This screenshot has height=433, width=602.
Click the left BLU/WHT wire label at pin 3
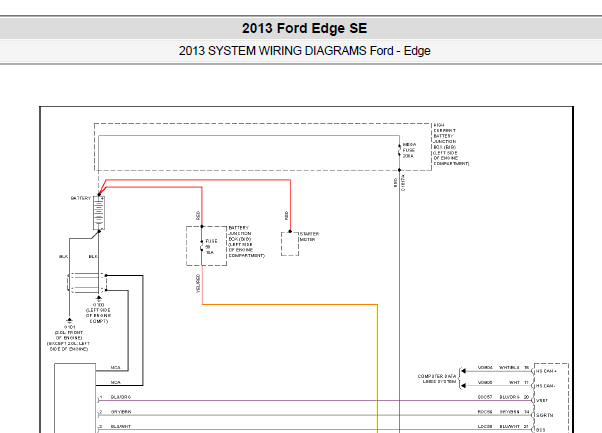click(121, 426)
